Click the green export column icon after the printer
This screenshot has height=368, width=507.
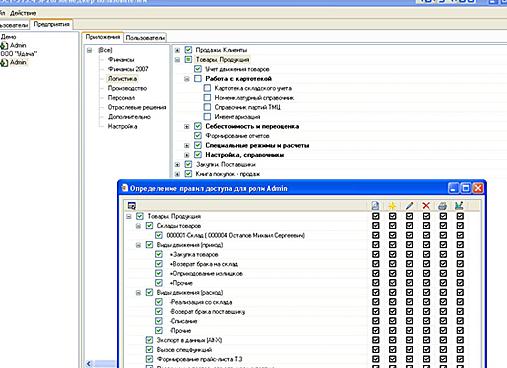pos(459,206)
